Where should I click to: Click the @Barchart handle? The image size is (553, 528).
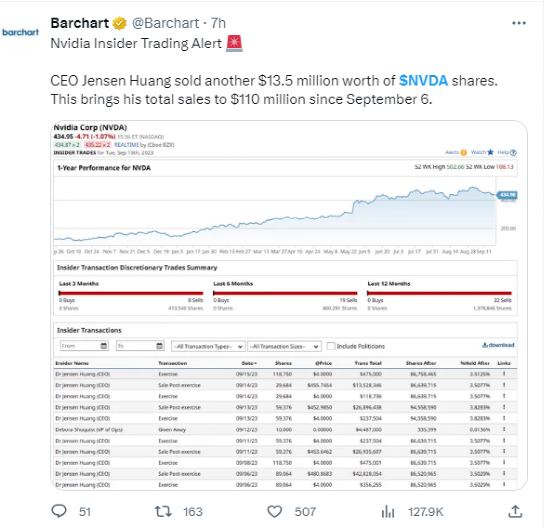[165, 23]
